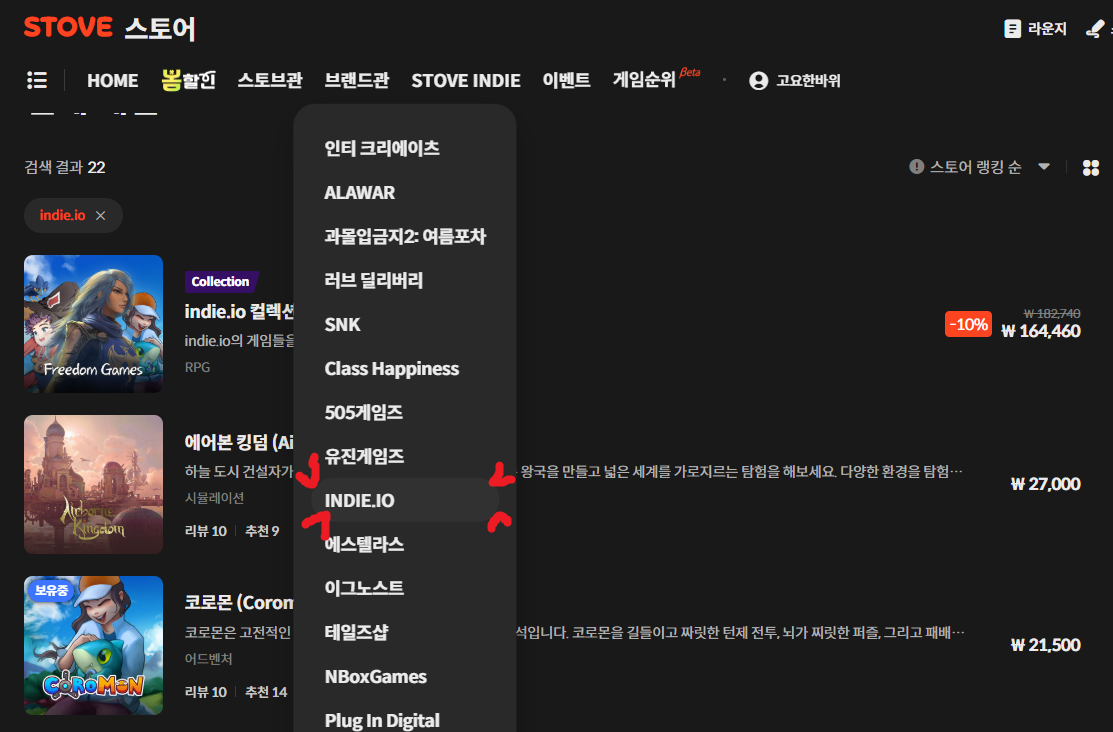1113x732 pixels.
Task: Click the Collection badge label
Action: 221,282
